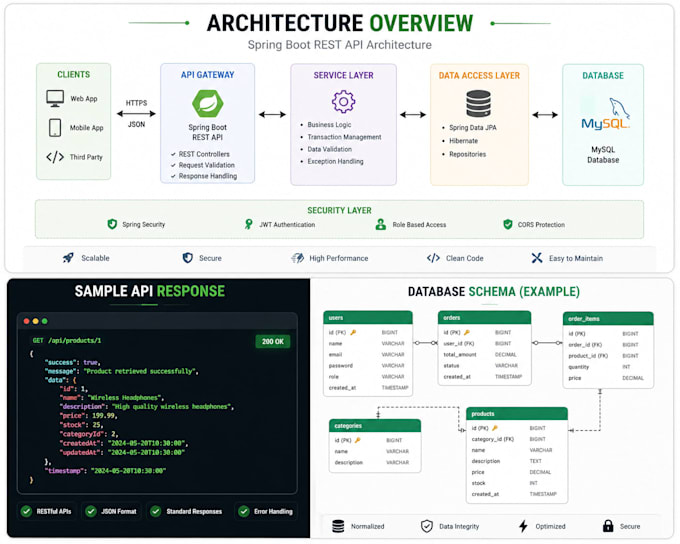This screenshot has width=680, height=544.
Task: Click the Service Layer gear icon
Action: (343, 102)
